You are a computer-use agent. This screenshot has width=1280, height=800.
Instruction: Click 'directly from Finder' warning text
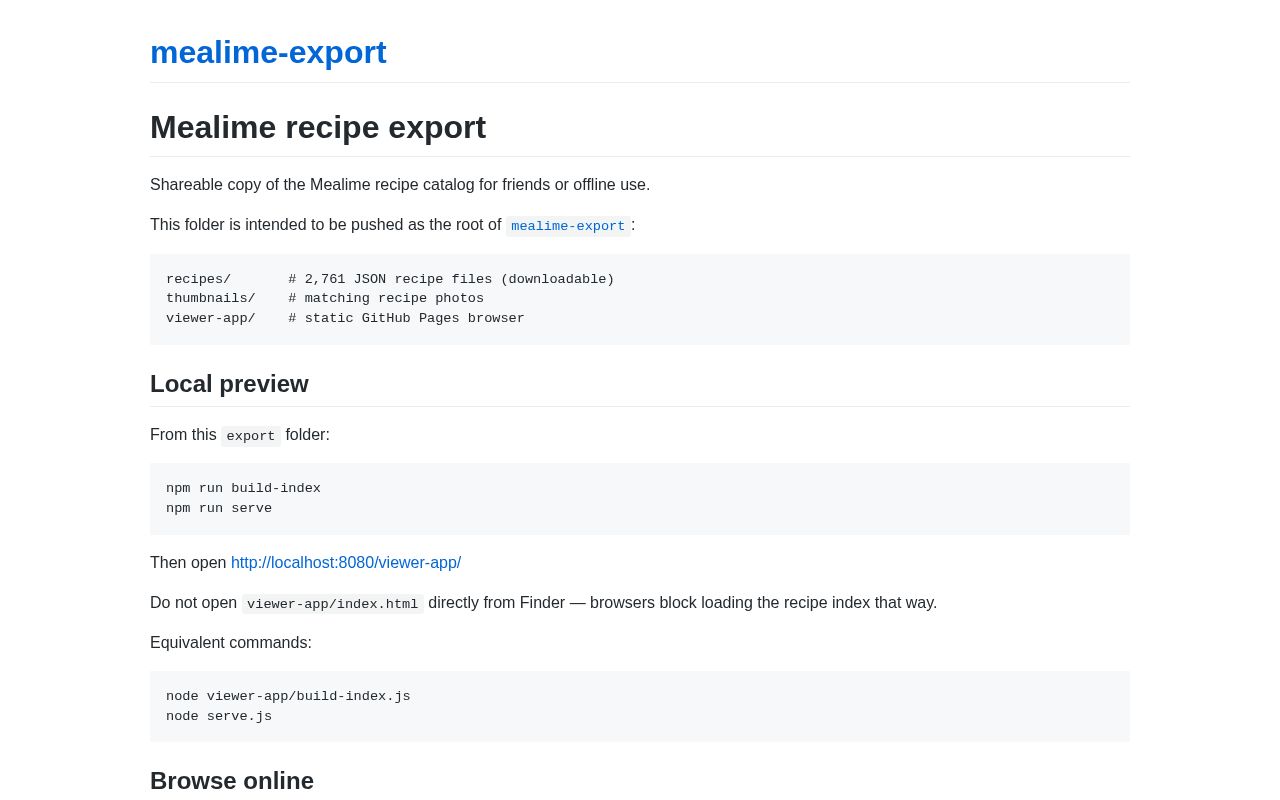tap(683, 603)
